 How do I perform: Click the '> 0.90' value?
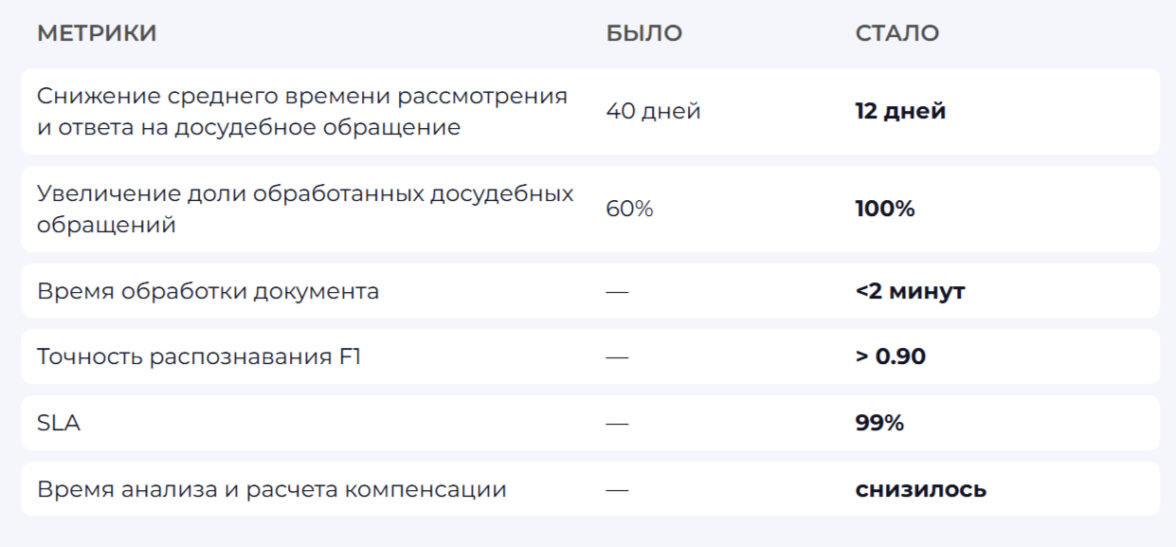pos(890,356)
